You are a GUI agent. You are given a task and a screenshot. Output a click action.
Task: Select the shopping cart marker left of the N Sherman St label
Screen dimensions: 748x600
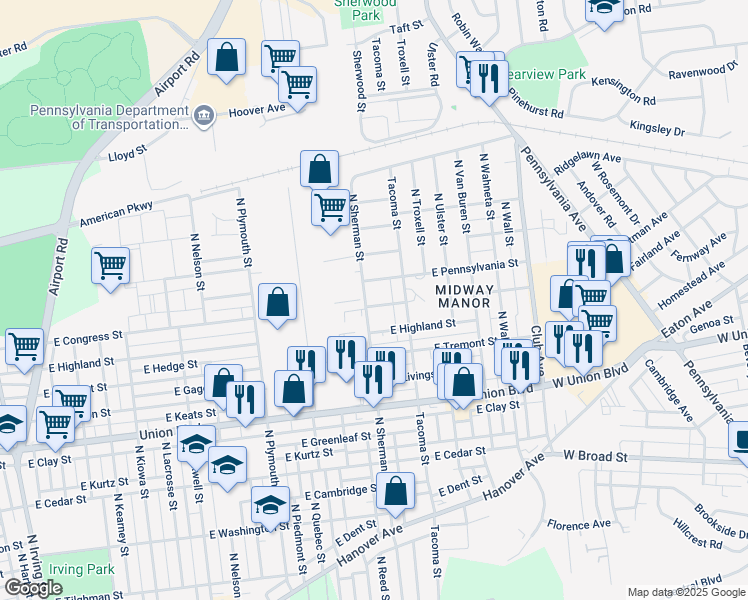[330, 209]
